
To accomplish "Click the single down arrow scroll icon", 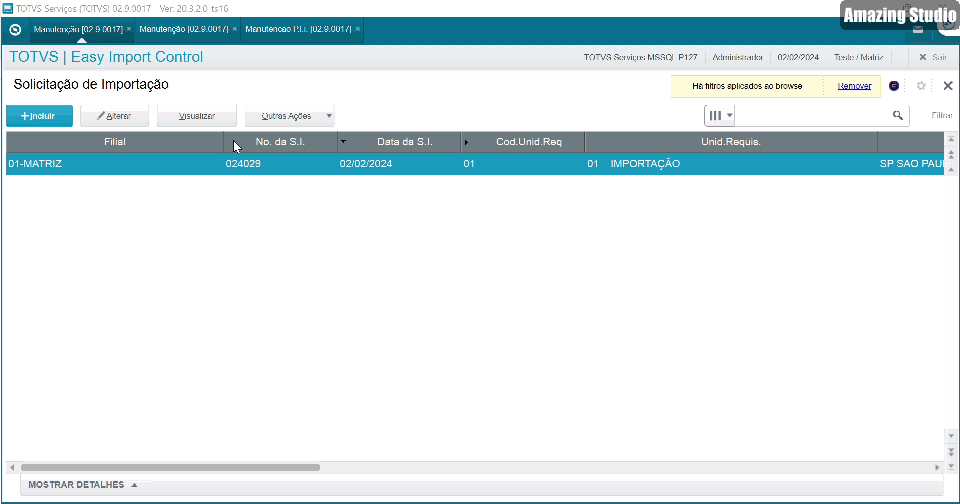I will (951, 435).
